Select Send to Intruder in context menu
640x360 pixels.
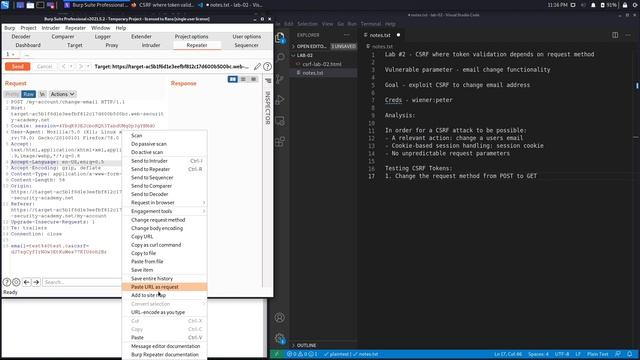(164, 161)
